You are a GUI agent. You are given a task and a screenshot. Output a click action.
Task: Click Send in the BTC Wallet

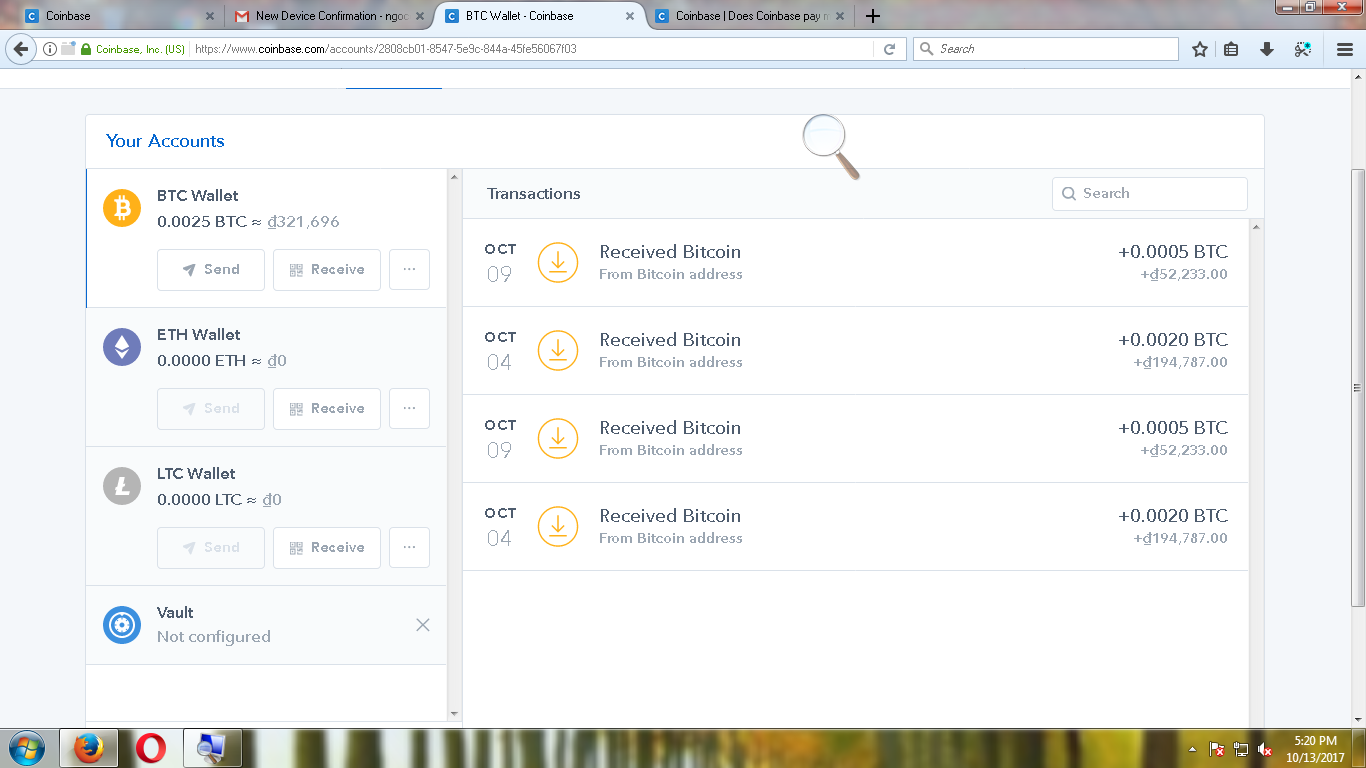(211, 270)
